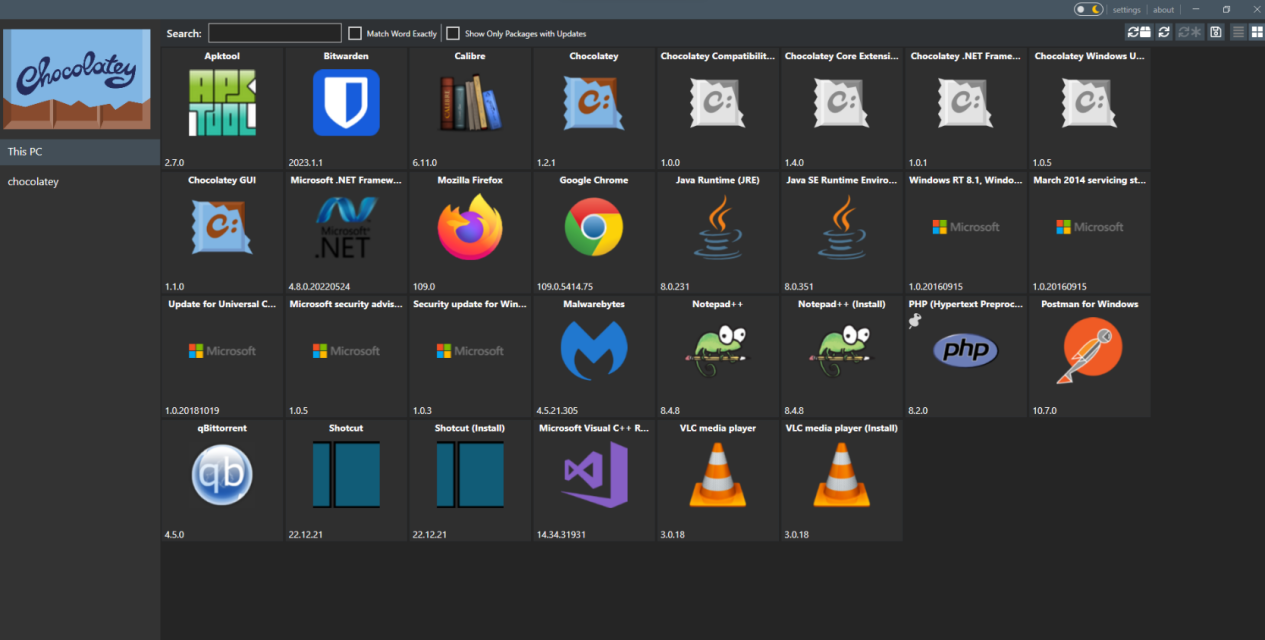Select Chocolatey Core Extension package tile
1265x640 pixels.
click(842, 108)
